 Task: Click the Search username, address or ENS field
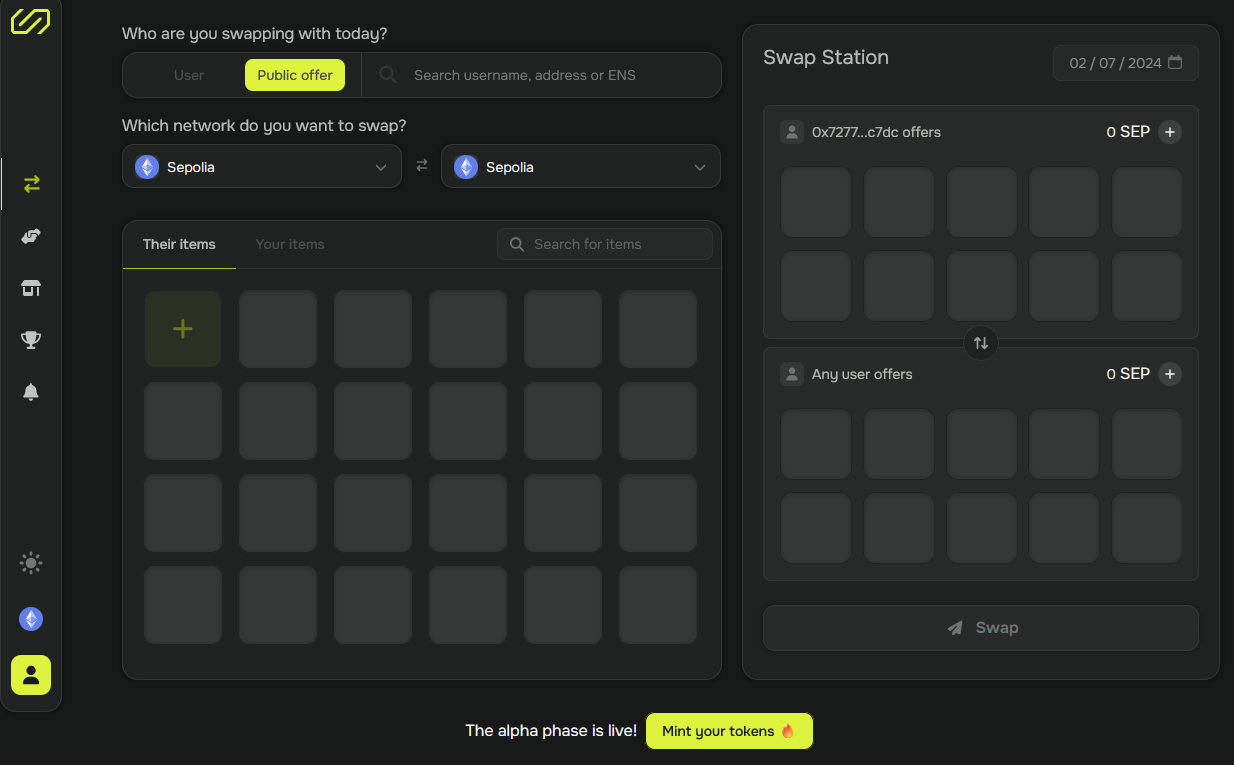560,75
